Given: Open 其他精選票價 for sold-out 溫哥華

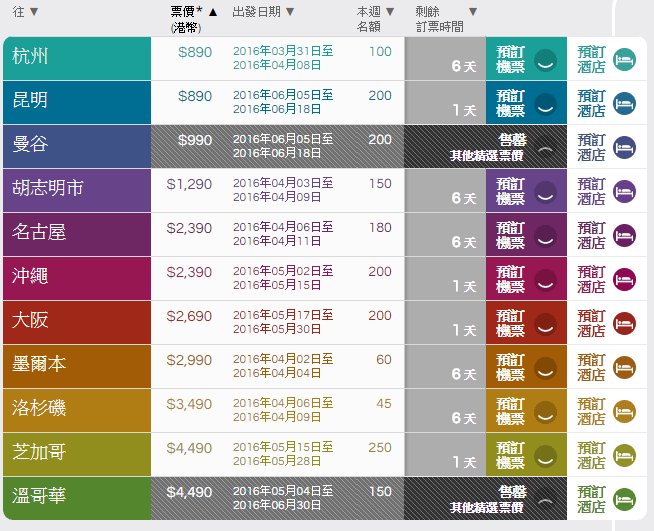Looking at the screenshot, I should pyautogui.click(x=485, y=507).
